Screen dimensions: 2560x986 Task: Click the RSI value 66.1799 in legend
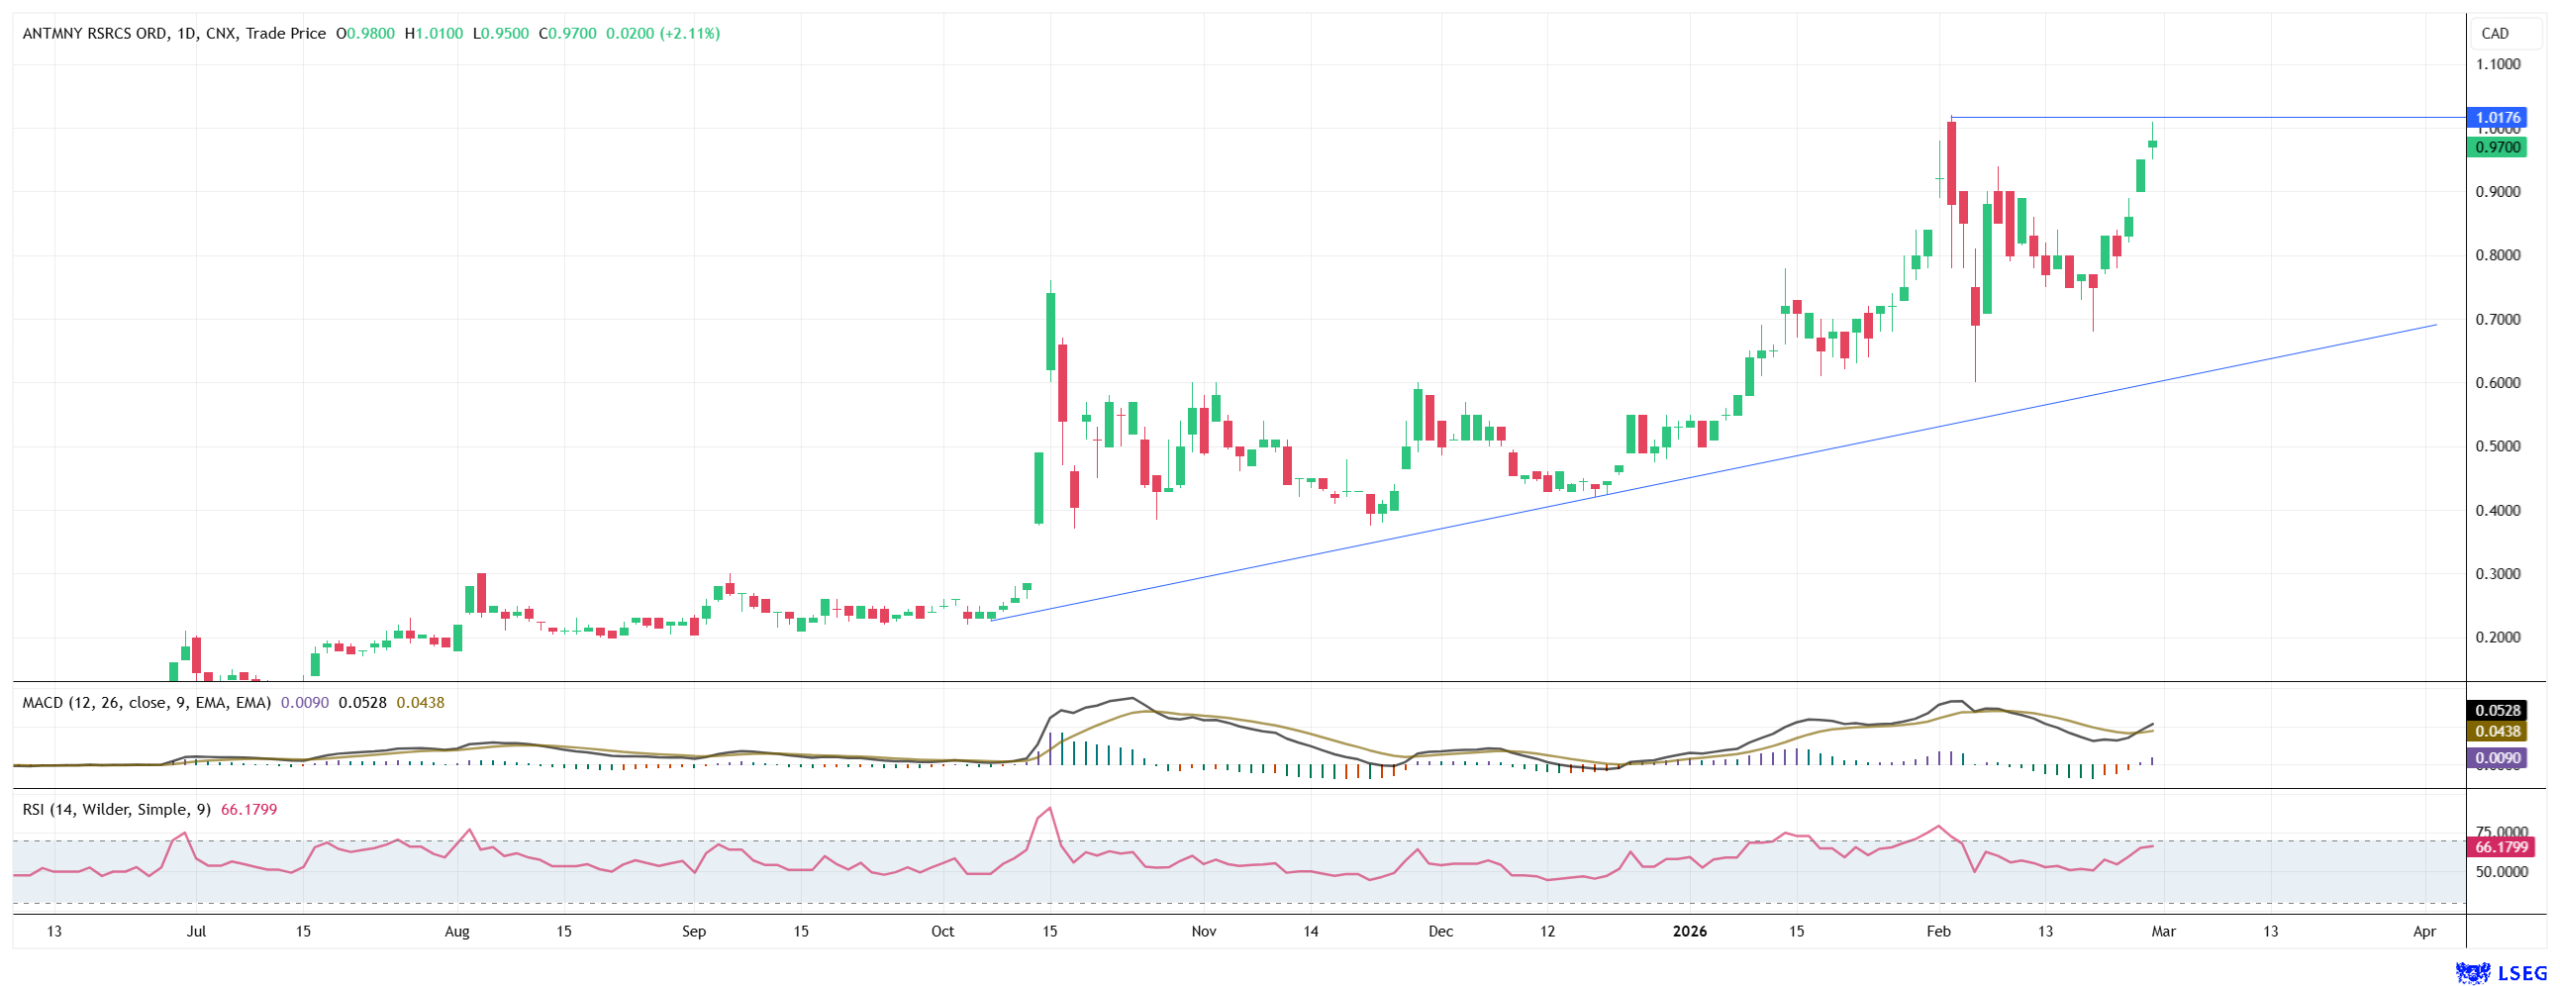(248, 809)
